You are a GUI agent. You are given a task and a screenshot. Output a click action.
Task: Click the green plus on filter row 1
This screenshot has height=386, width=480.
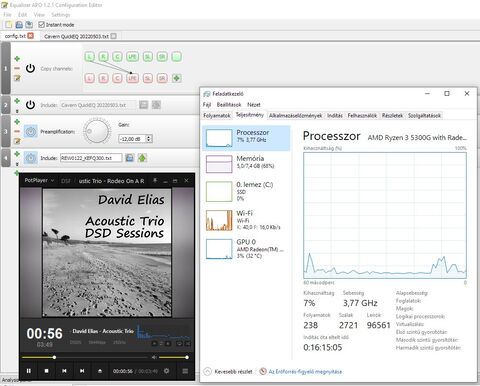point(17,59)
